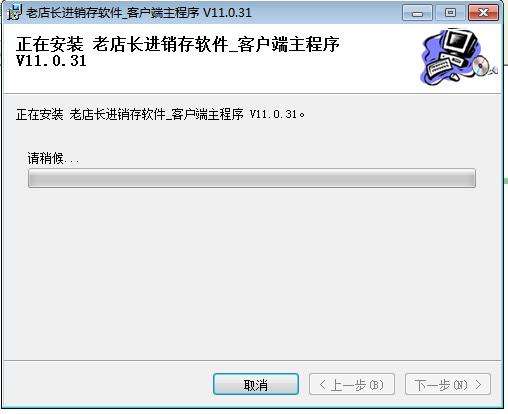Go back using 上一步(B) button
The height and width of the screenshot is (414, 508).
pyautogui.click(x=352, y=385)
